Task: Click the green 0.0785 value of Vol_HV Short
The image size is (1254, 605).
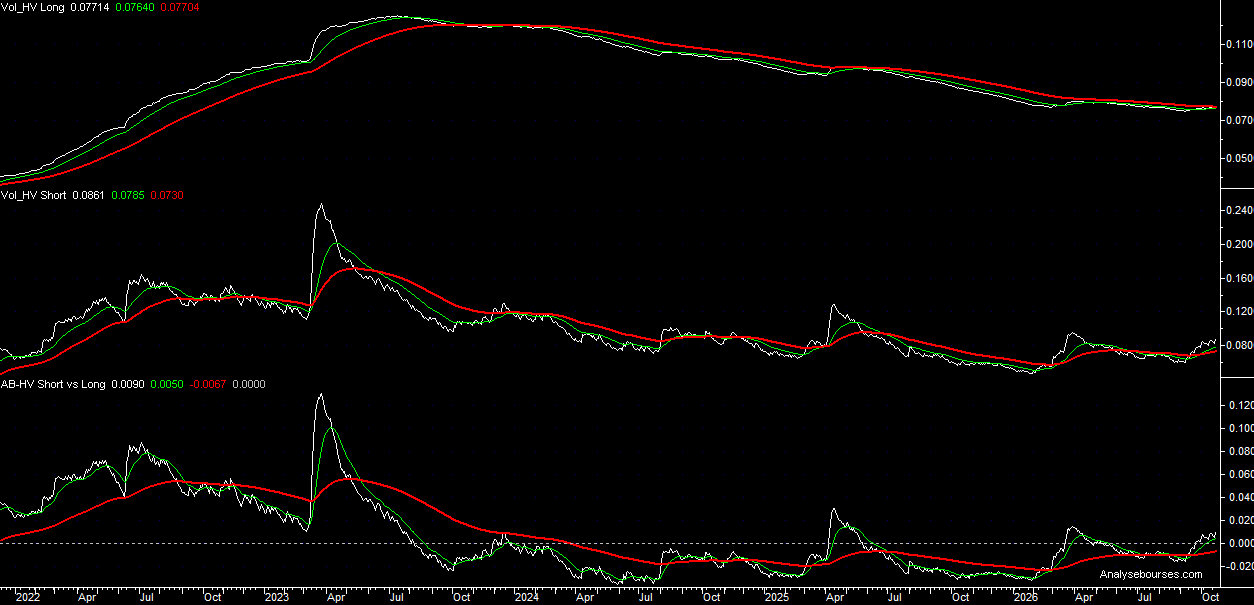Action: tap(128, 195)
